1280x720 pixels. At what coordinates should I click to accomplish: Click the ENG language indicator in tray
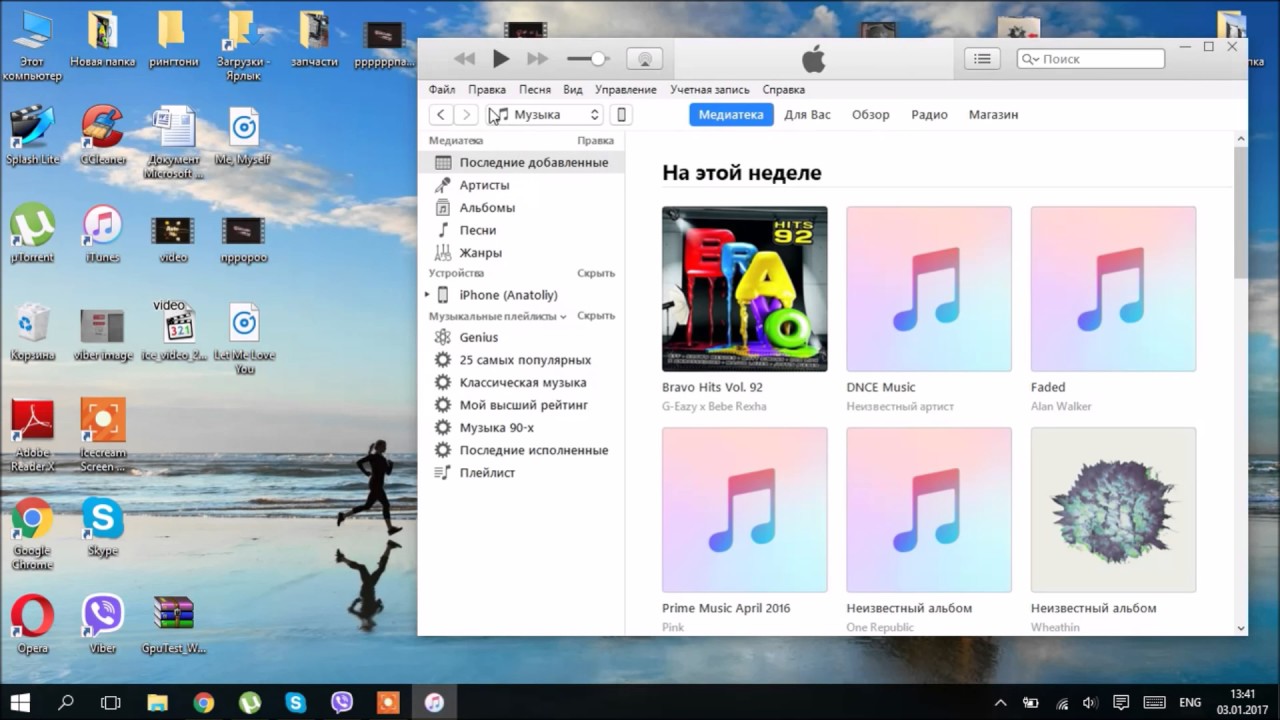(x=1190, y=703)
